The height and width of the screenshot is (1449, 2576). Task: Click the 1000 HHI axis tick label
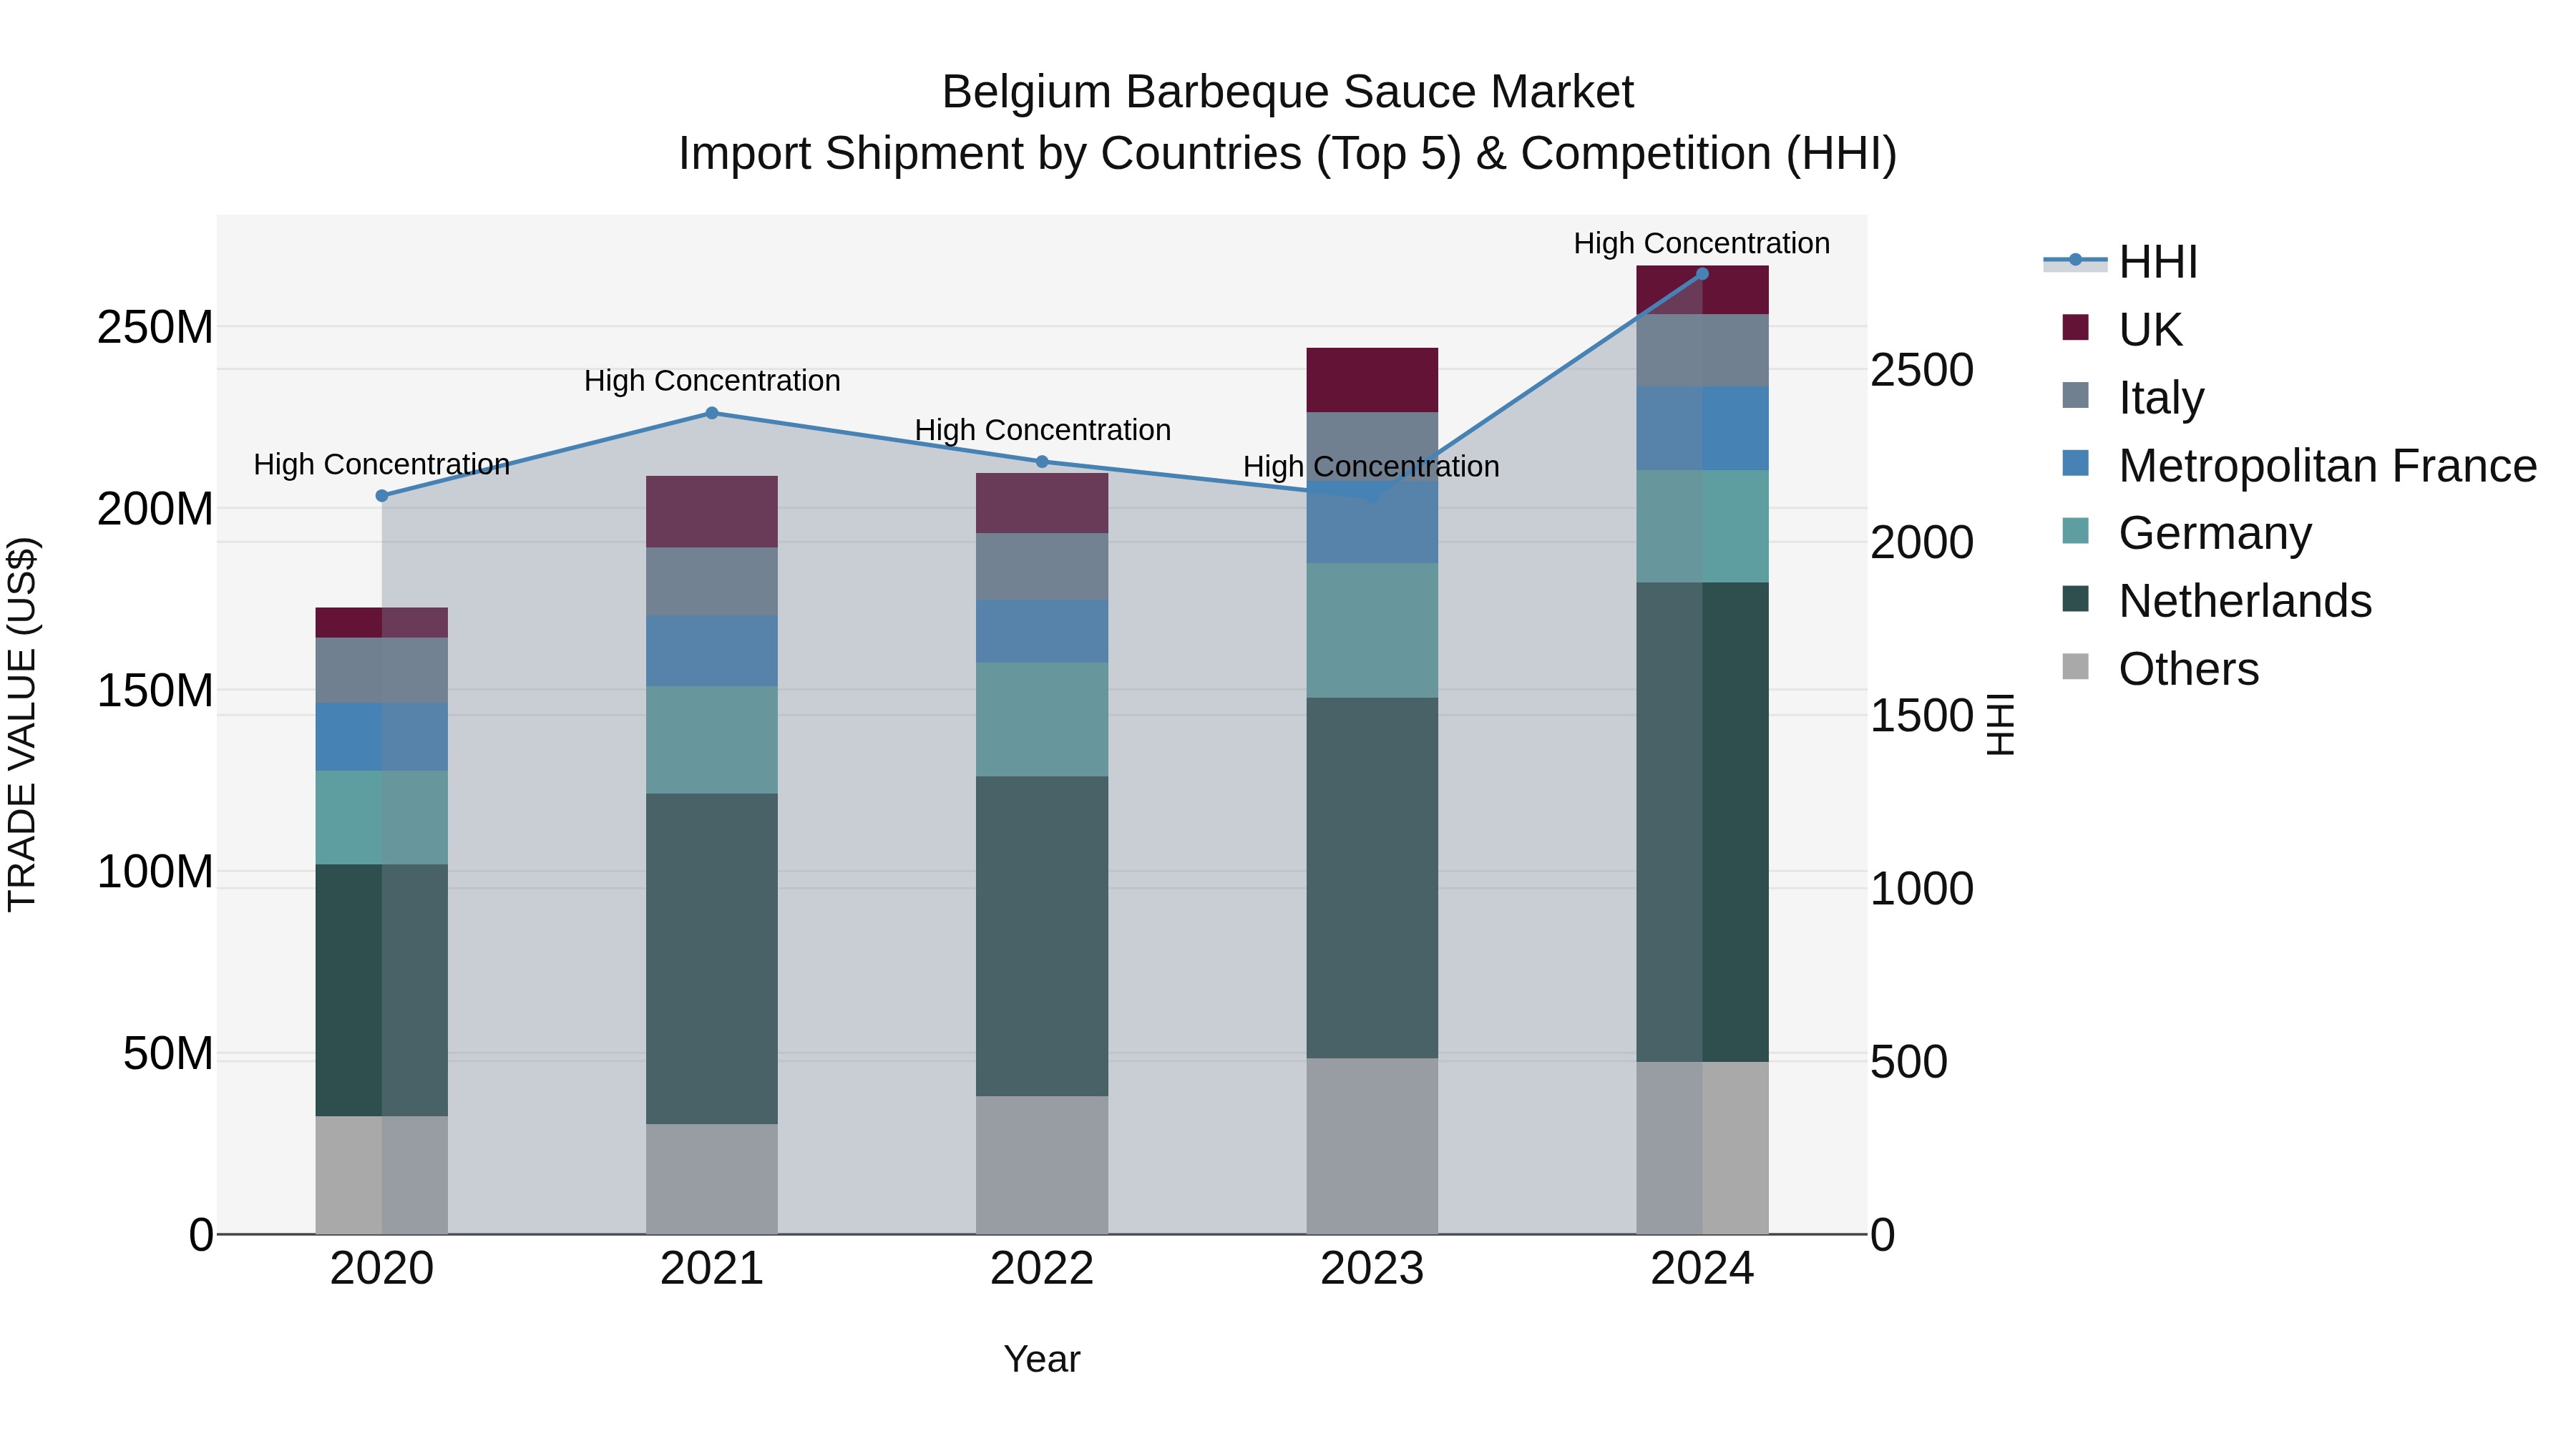click(x=1922, y=888)
